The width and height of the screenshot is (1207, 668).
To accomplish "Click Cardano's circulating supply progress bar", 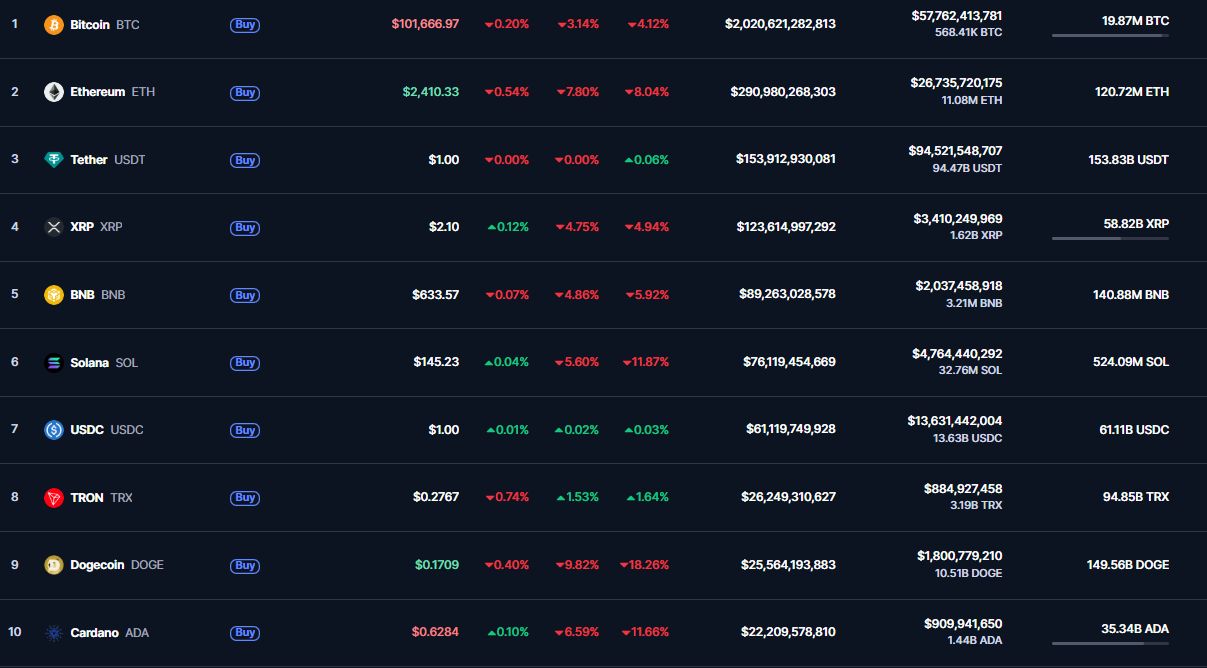I will coord(1110,644).
